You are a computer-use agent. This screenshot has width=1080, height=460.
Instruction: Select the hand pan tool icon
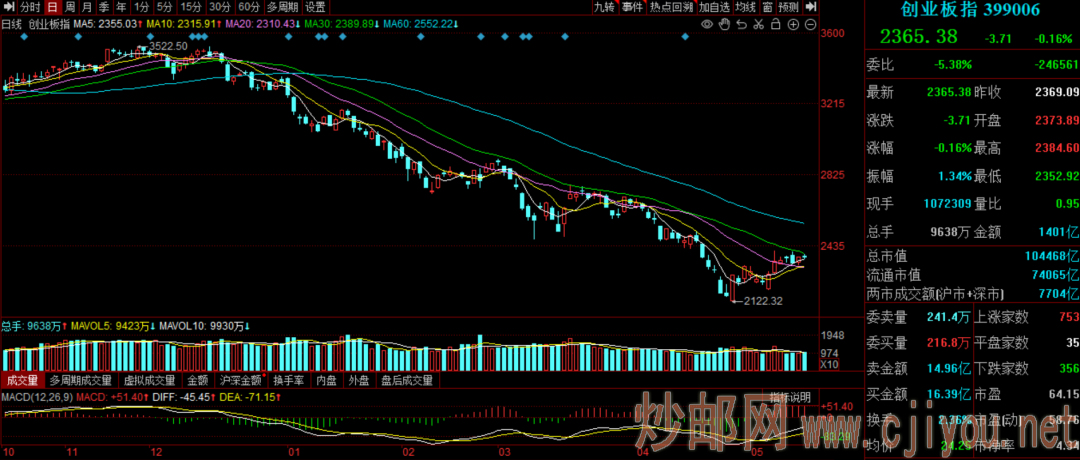[724, 25]
